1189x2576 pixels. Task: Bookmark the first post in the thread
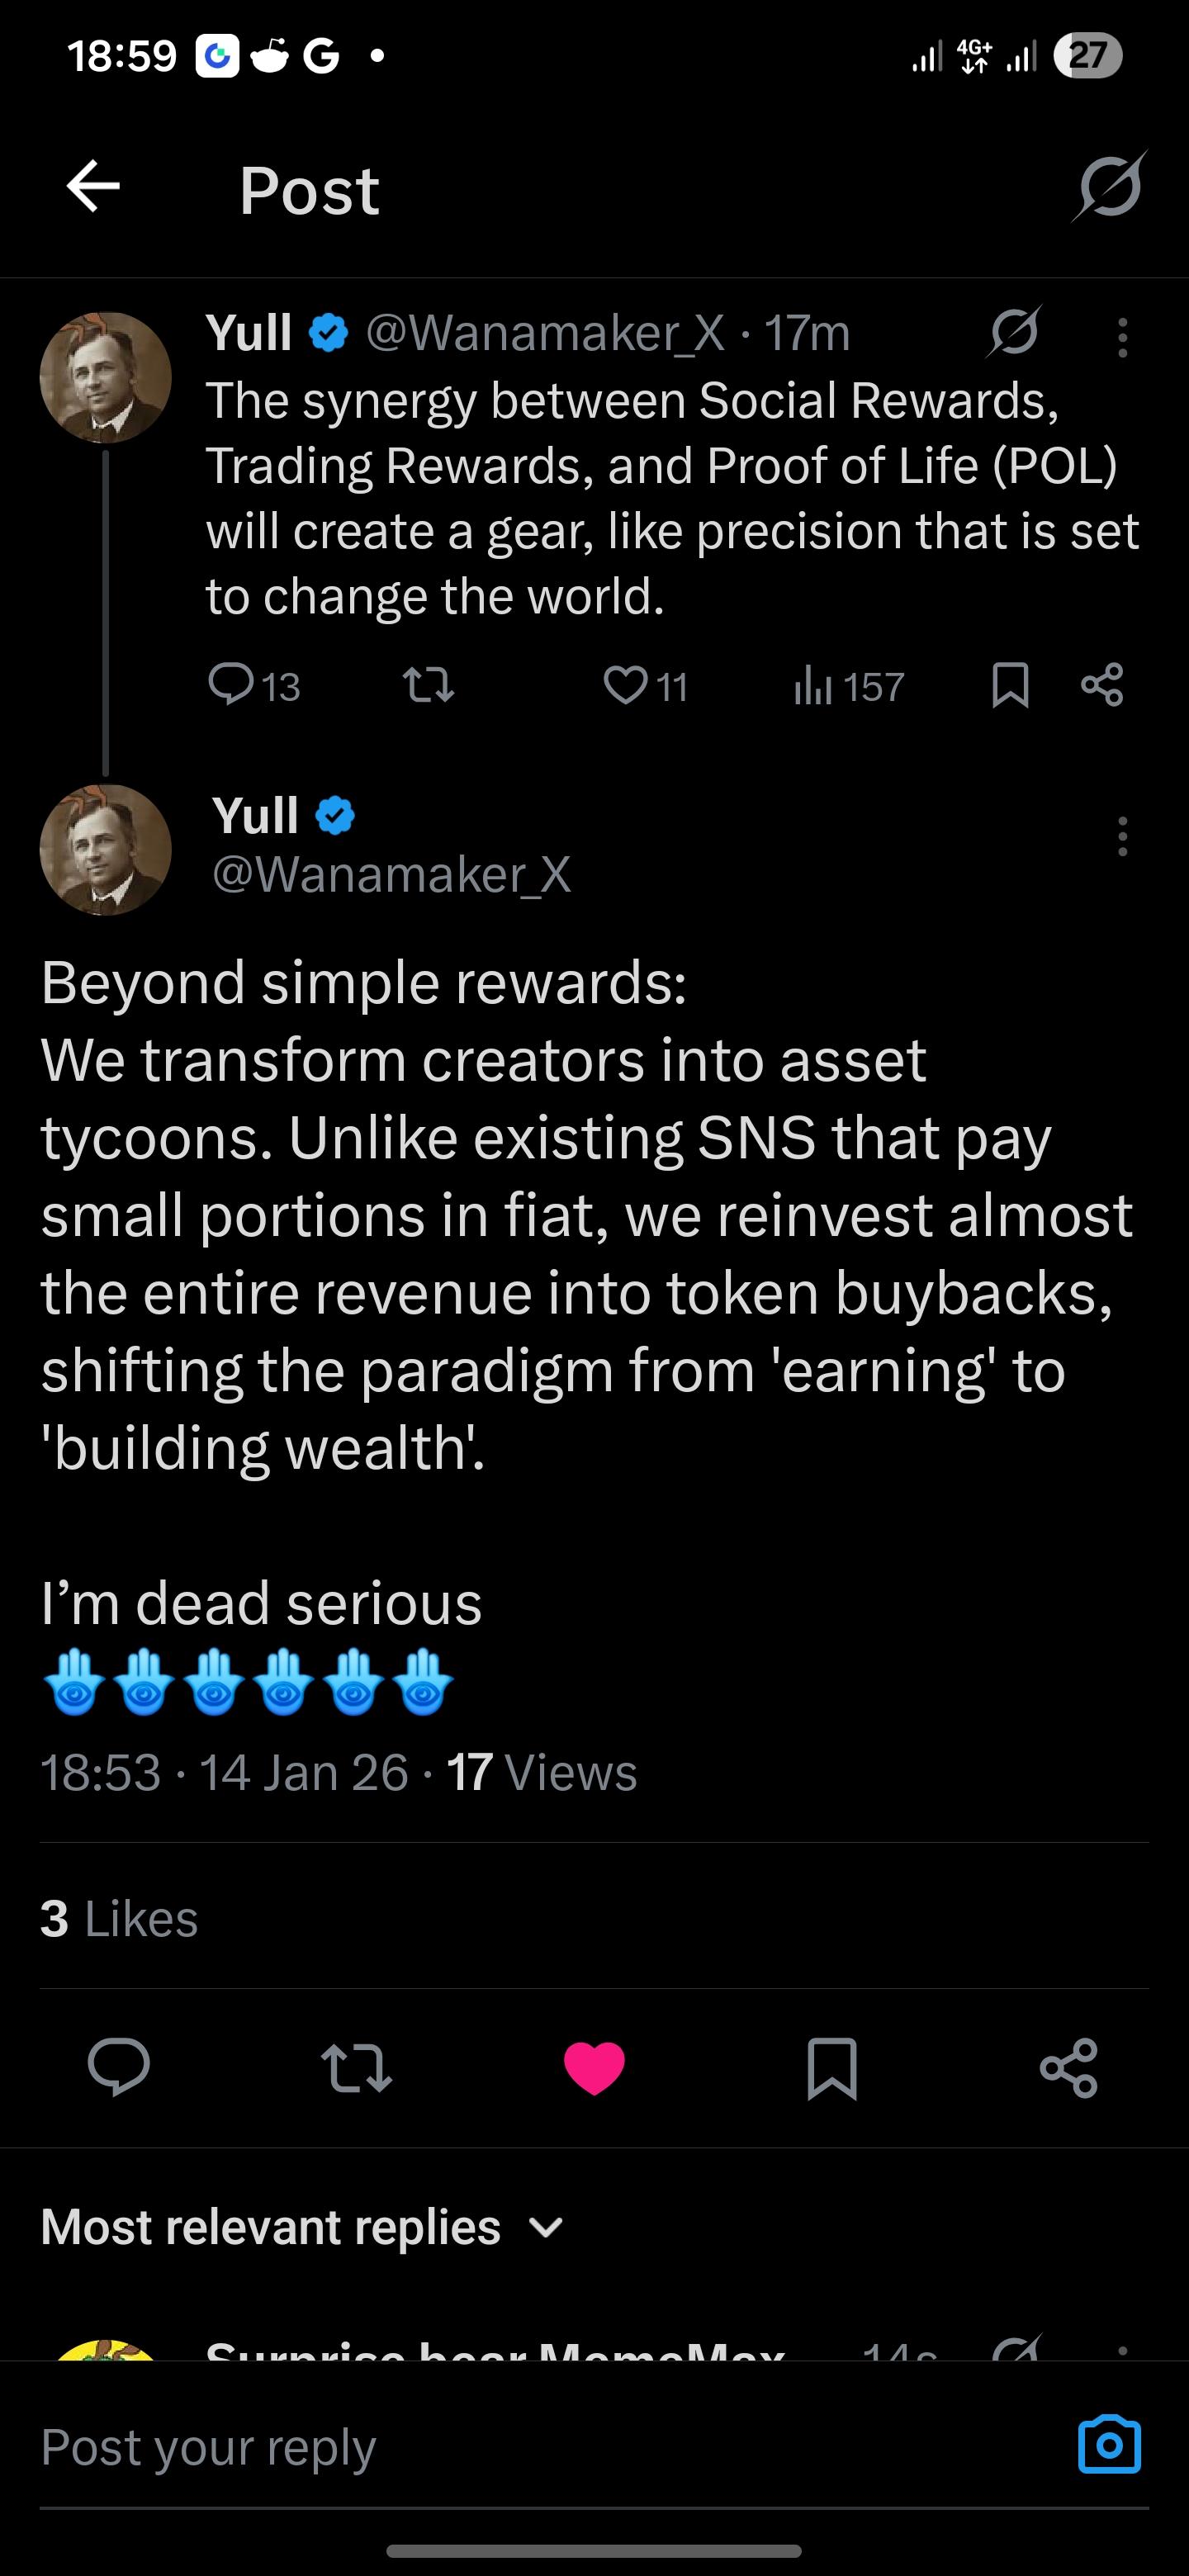tap(1010, 686)
